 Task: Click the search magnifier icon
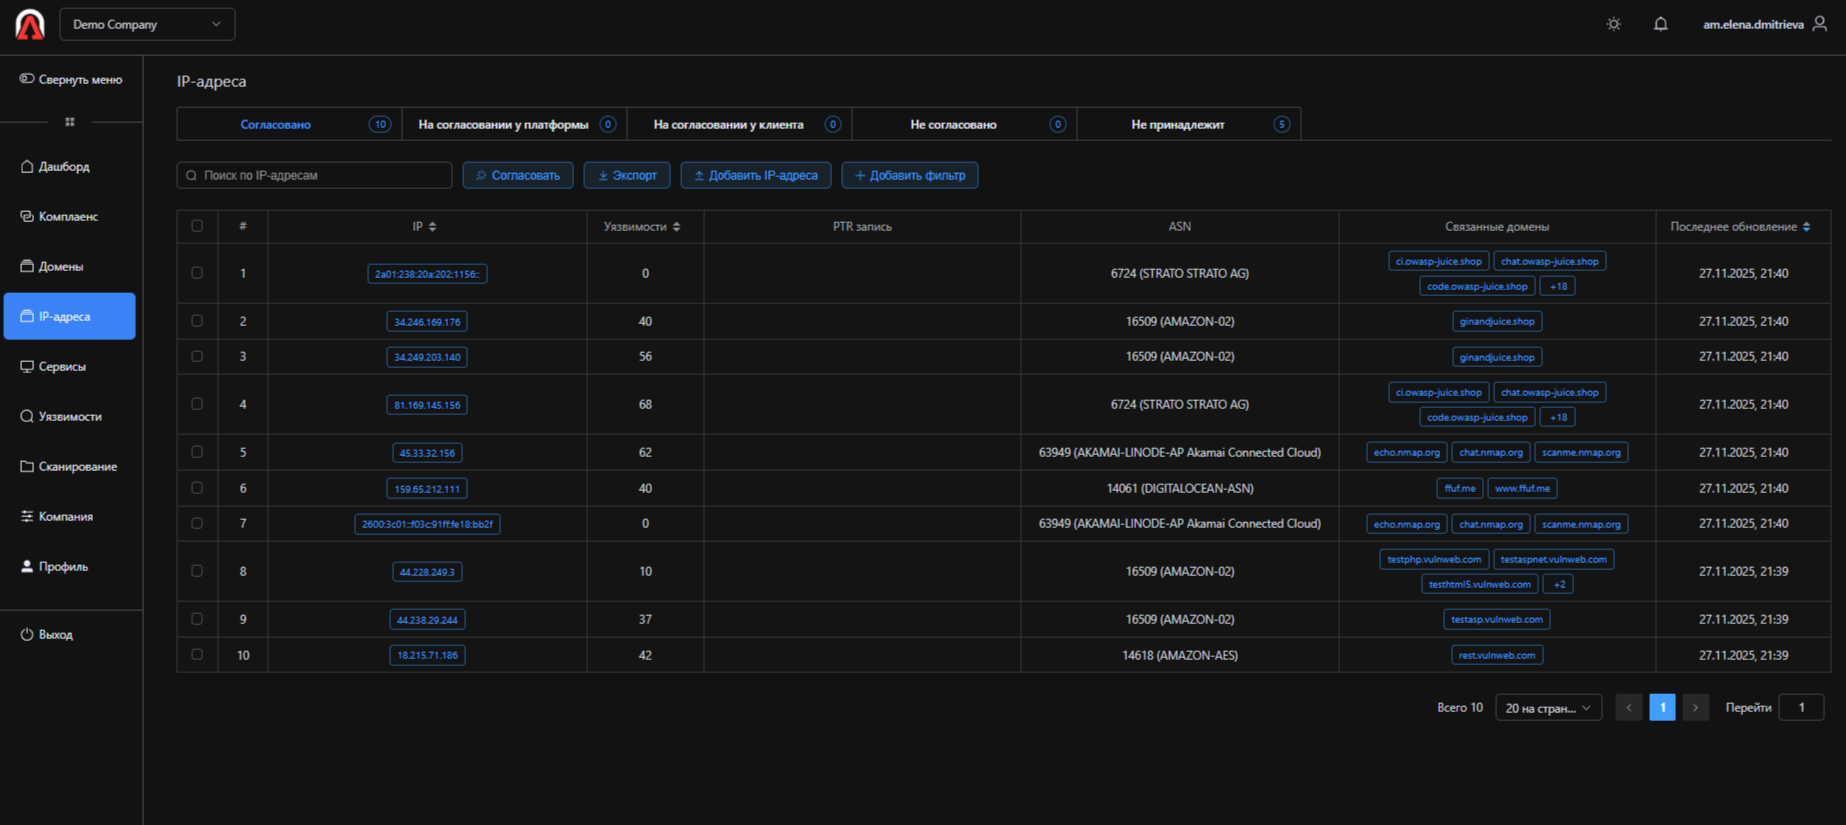(x=192, y=175)
